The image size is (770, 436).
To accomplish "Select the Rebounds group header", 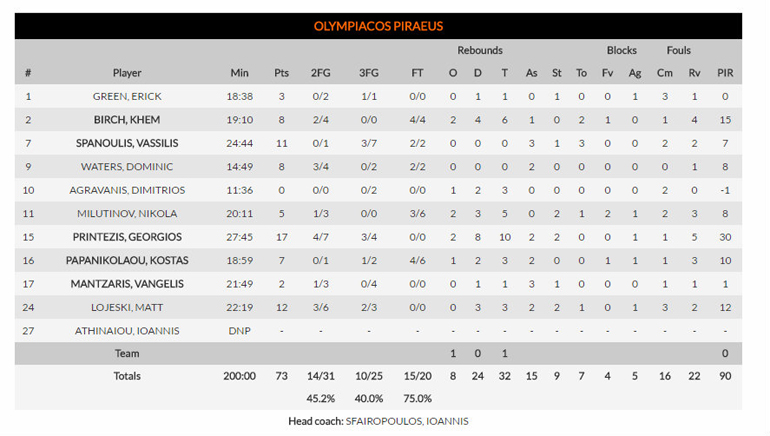I will (x=480, y=50).
